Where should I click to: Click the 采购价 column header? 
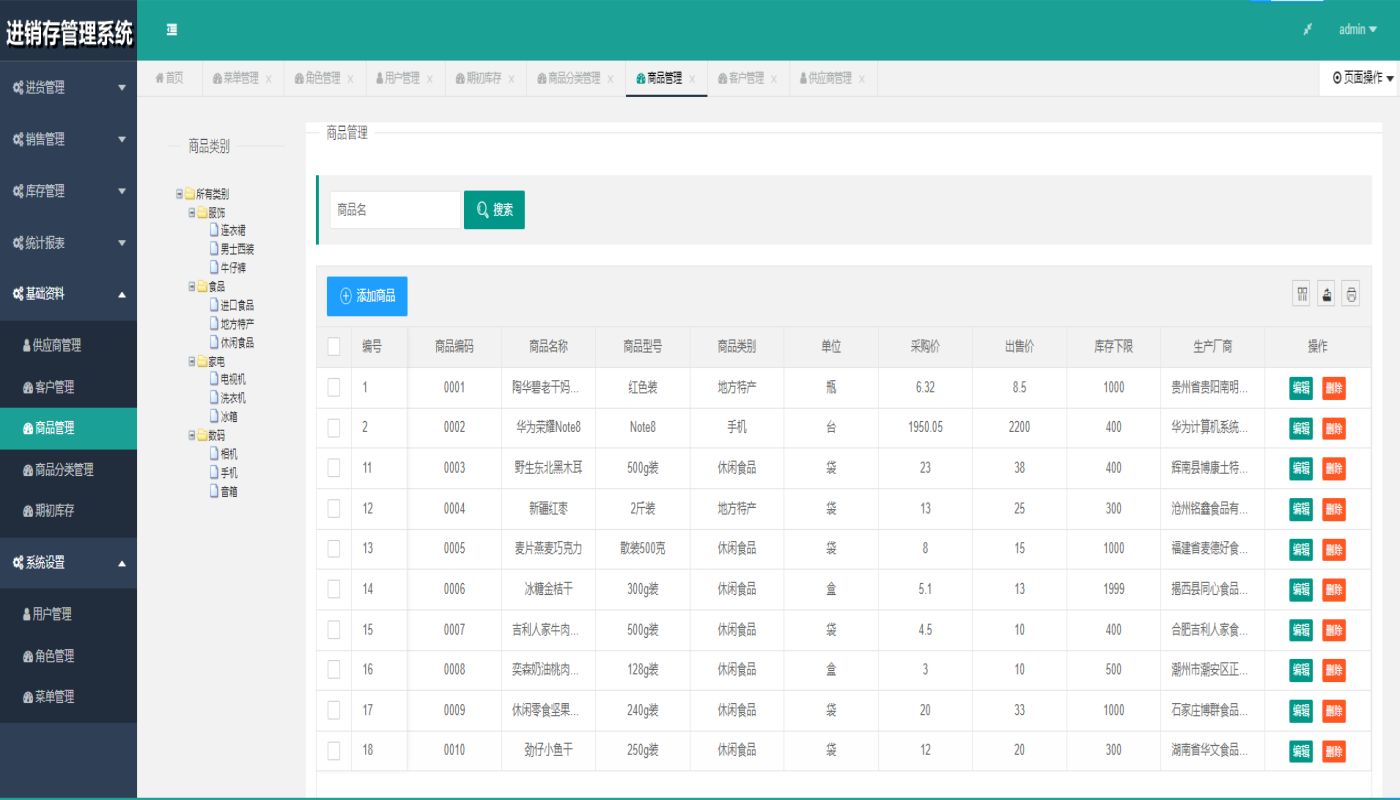tap(925, 347)
